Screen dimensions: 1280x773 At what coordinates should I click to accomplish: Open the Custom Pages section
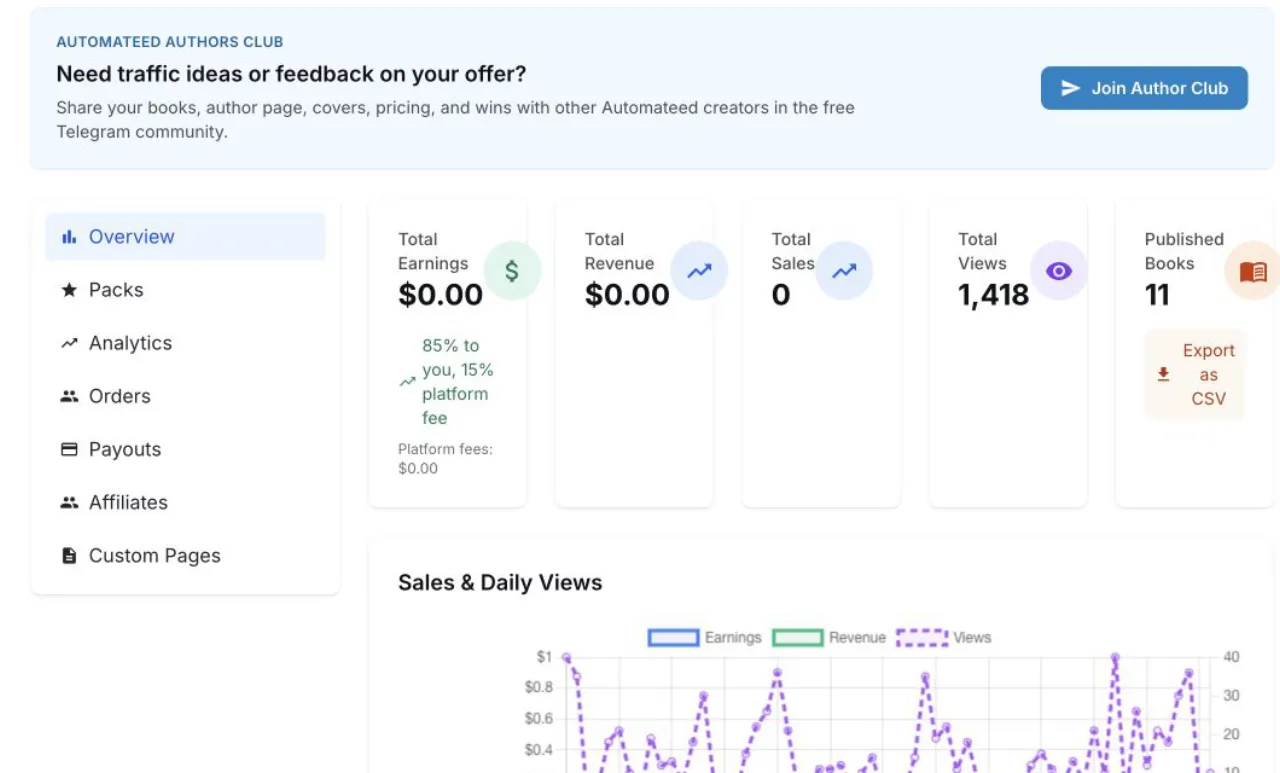[x=185, y=555]
